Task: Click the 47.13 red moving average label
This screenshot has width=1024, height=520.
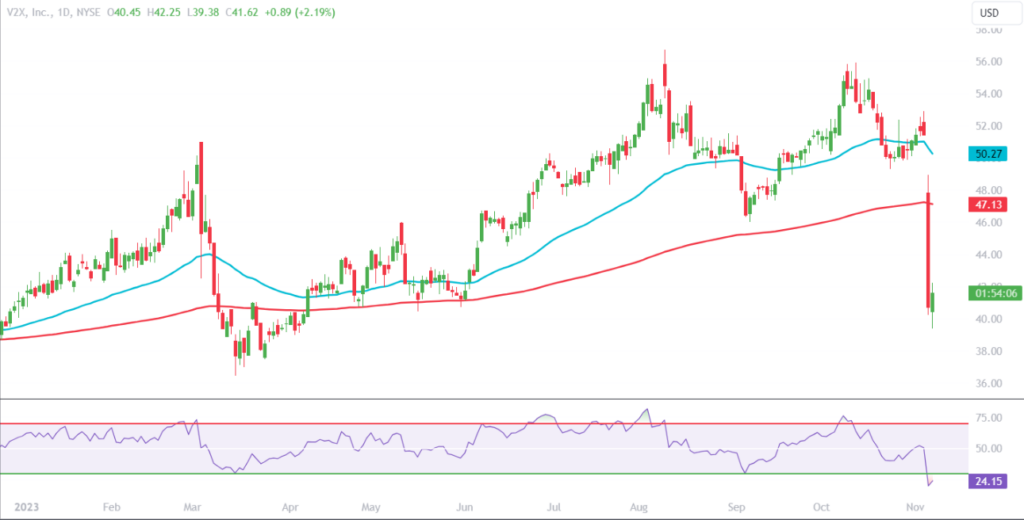Action: coord(987,205)
